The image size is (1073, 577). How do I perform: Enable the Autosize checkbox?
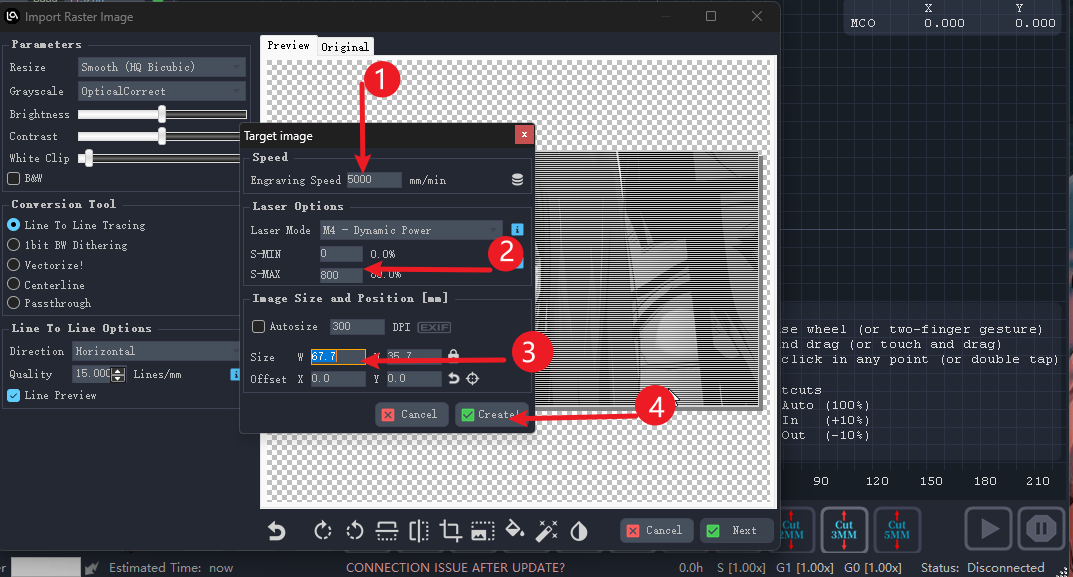(x=259, y=327)
